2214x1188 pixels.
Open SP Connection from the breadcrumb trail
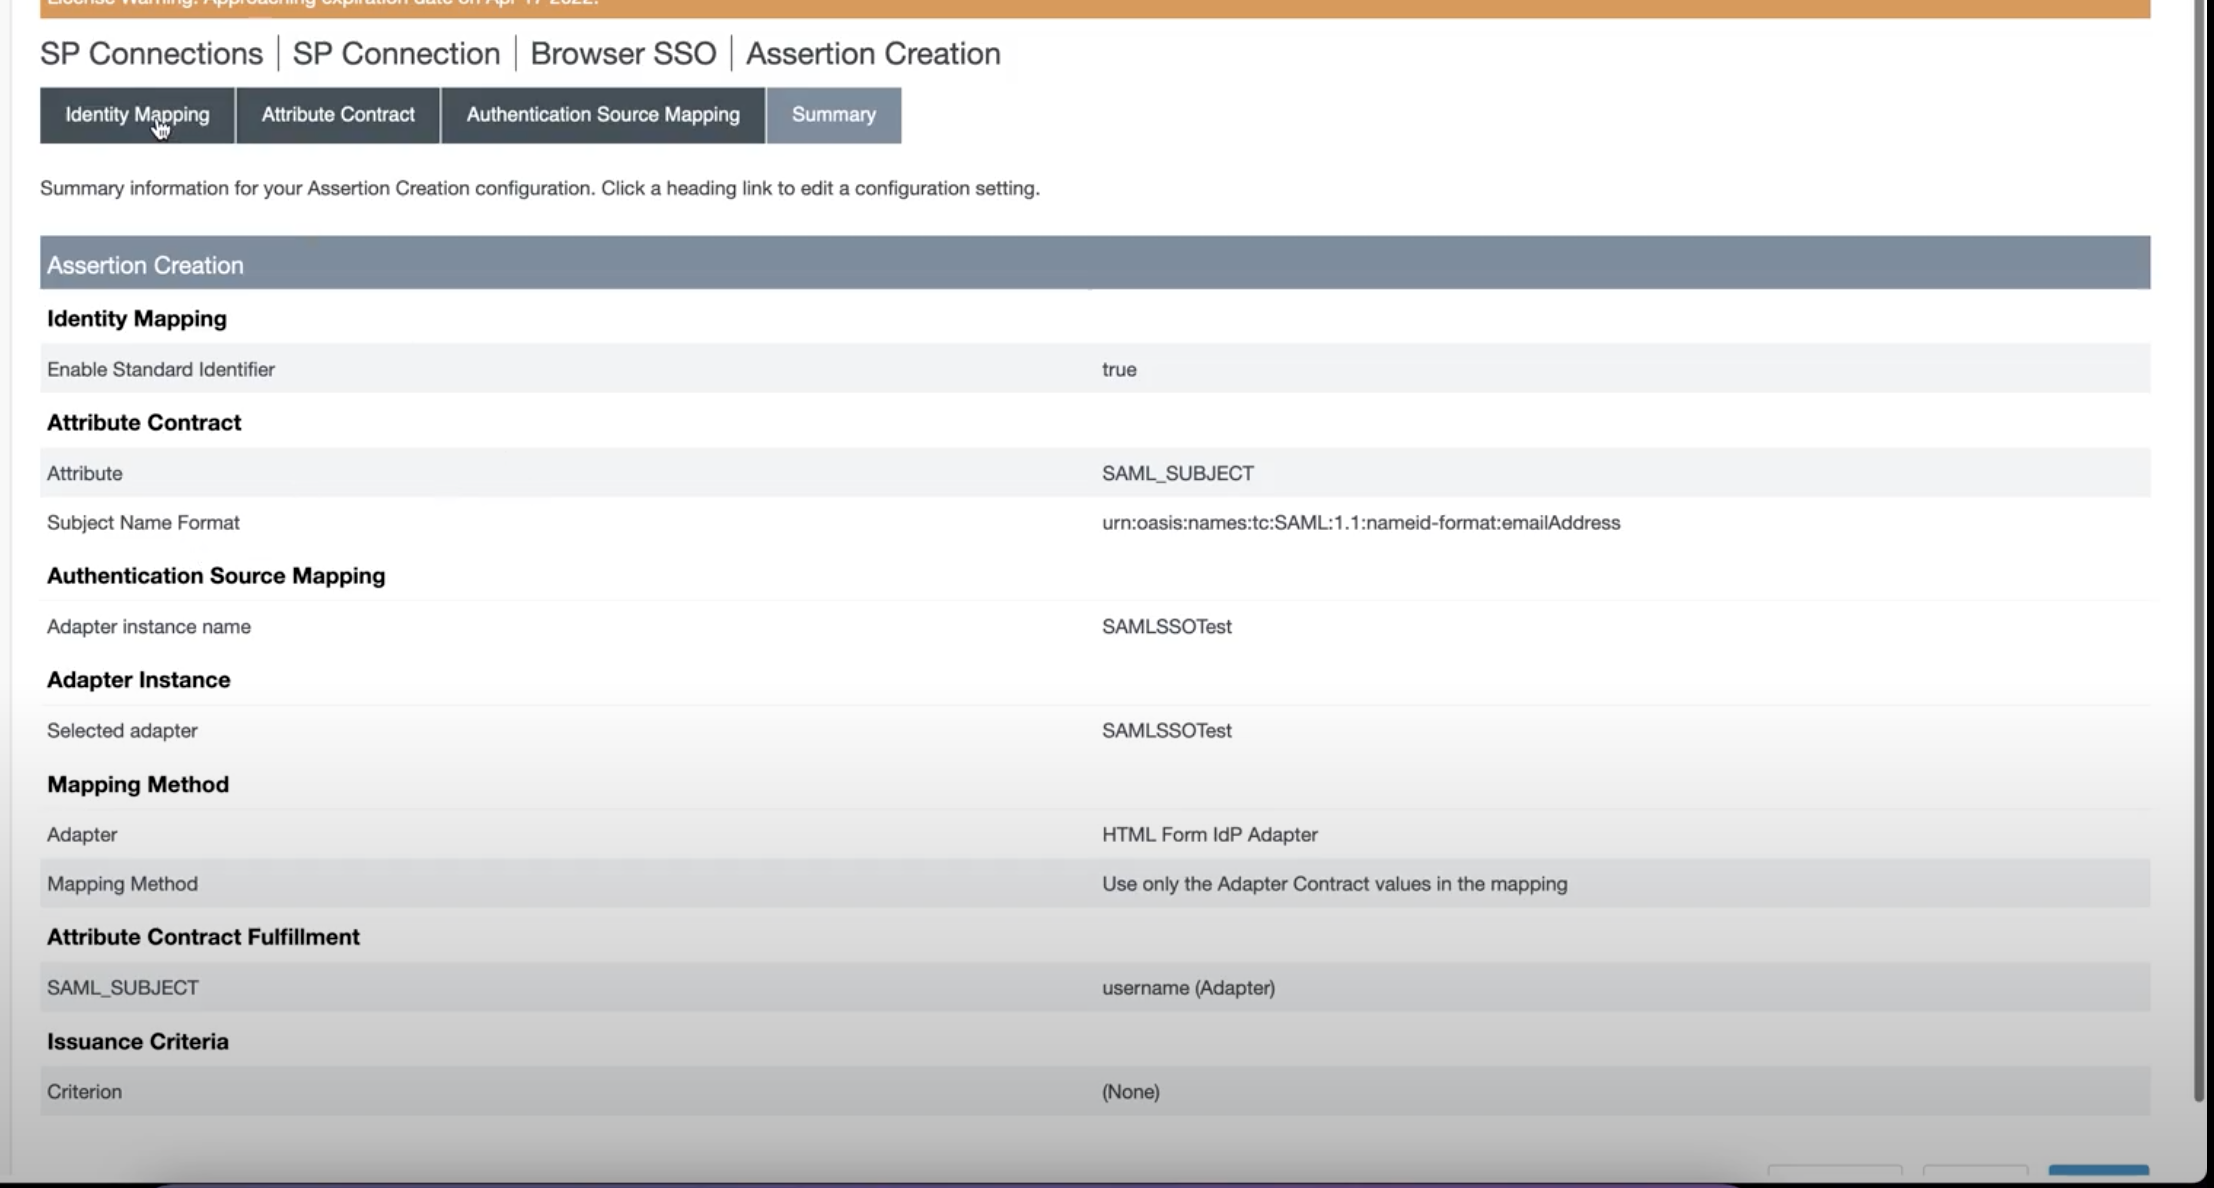[396, 53]
